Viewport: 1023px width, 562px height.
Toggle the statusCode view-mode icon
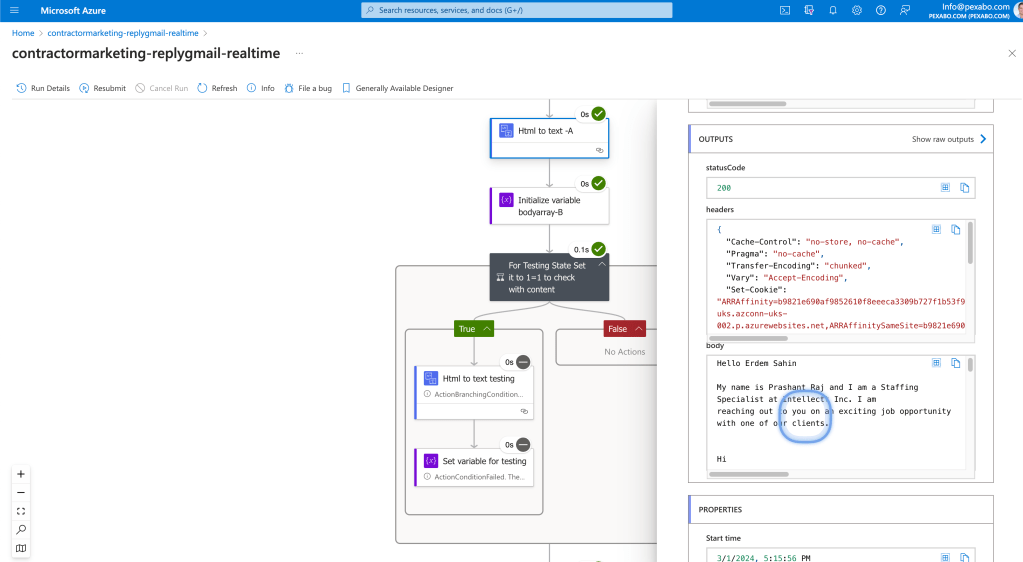[x=945, y=188]
